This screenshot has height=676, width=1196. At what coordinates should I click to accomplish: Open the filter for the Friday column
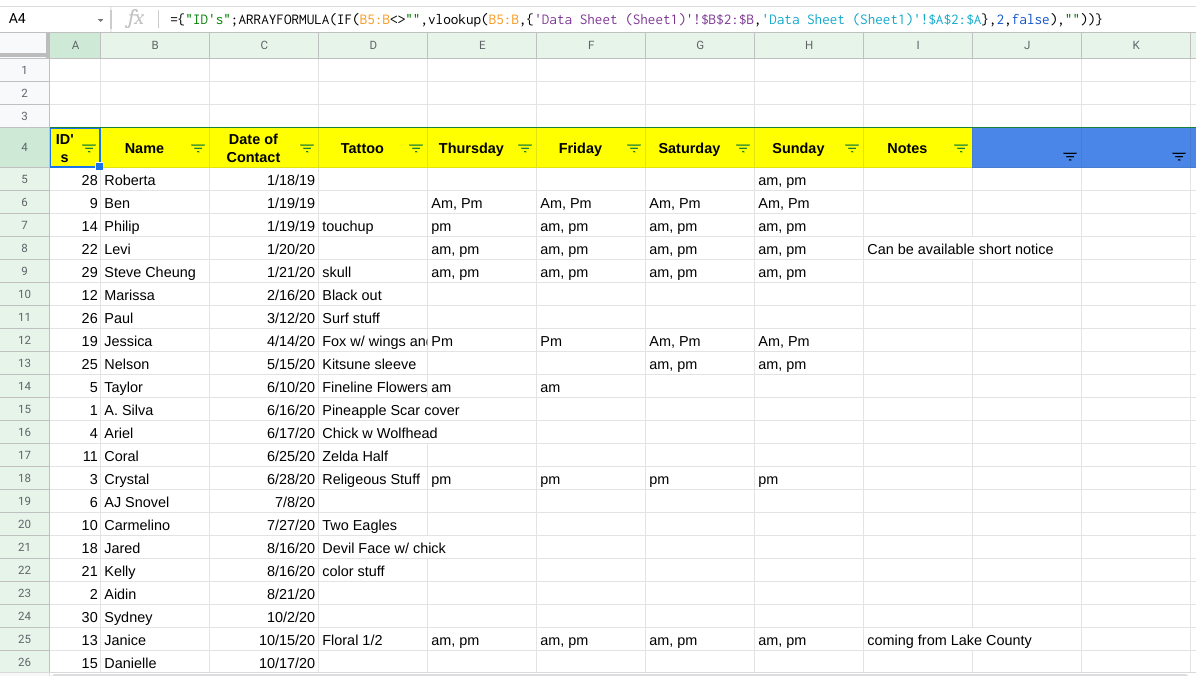coord(634,148)
